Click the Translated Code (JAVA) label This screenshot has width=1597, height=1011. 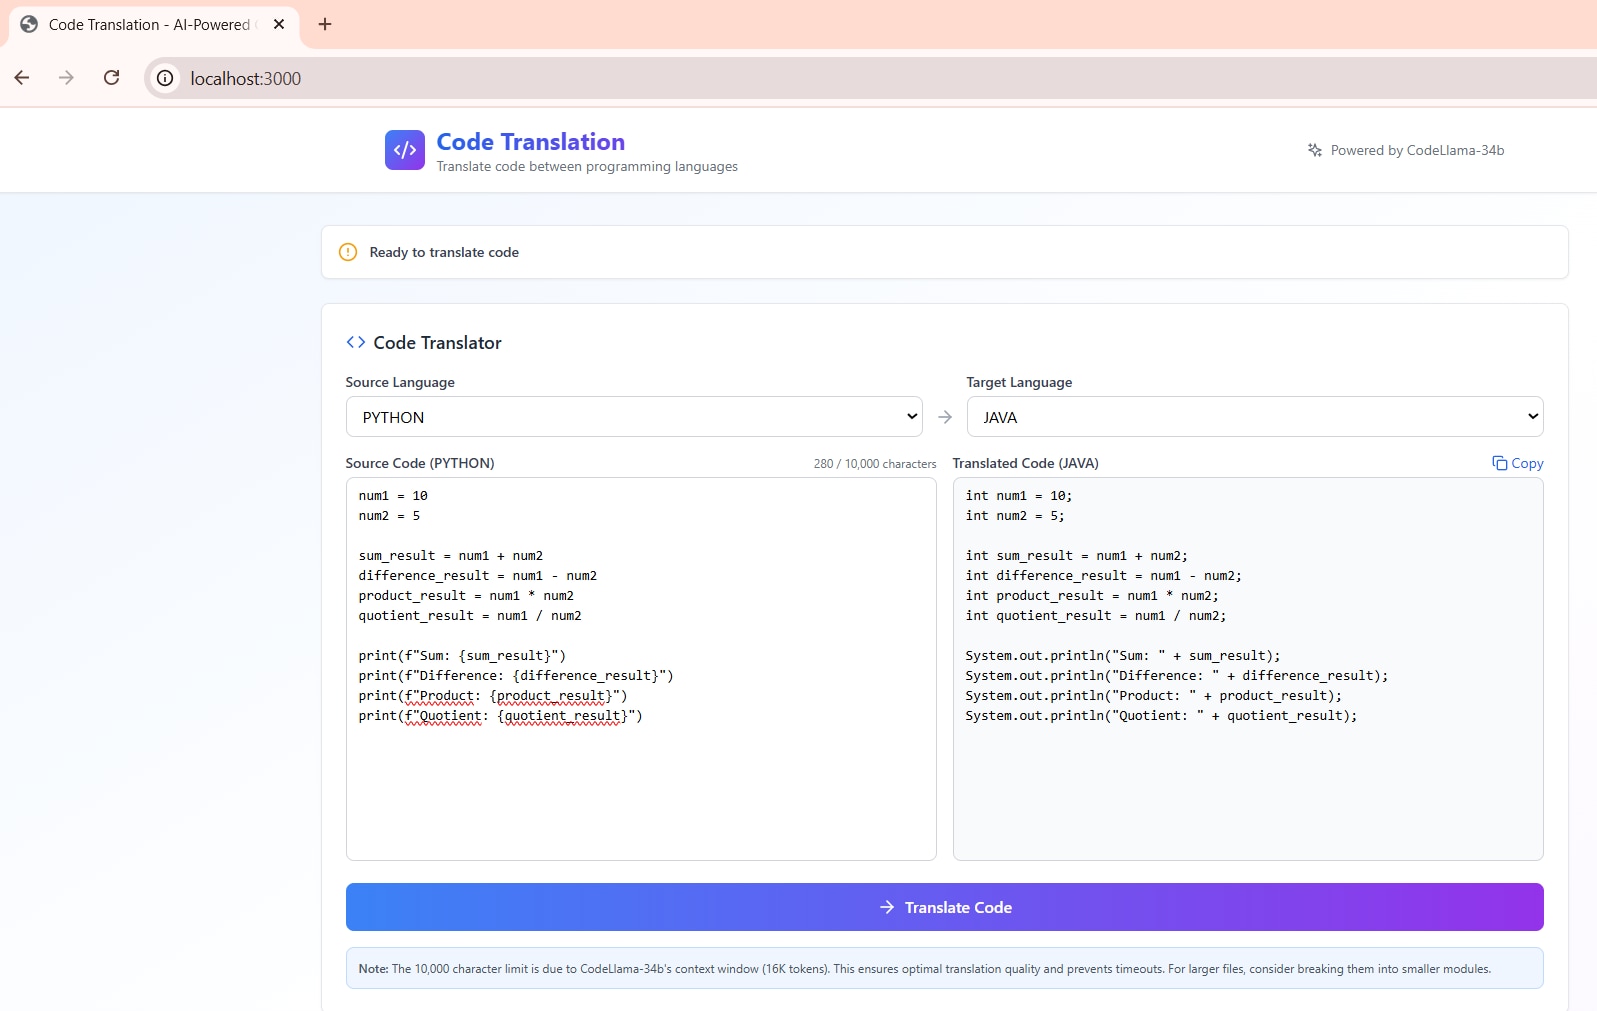click(1026, 463)
